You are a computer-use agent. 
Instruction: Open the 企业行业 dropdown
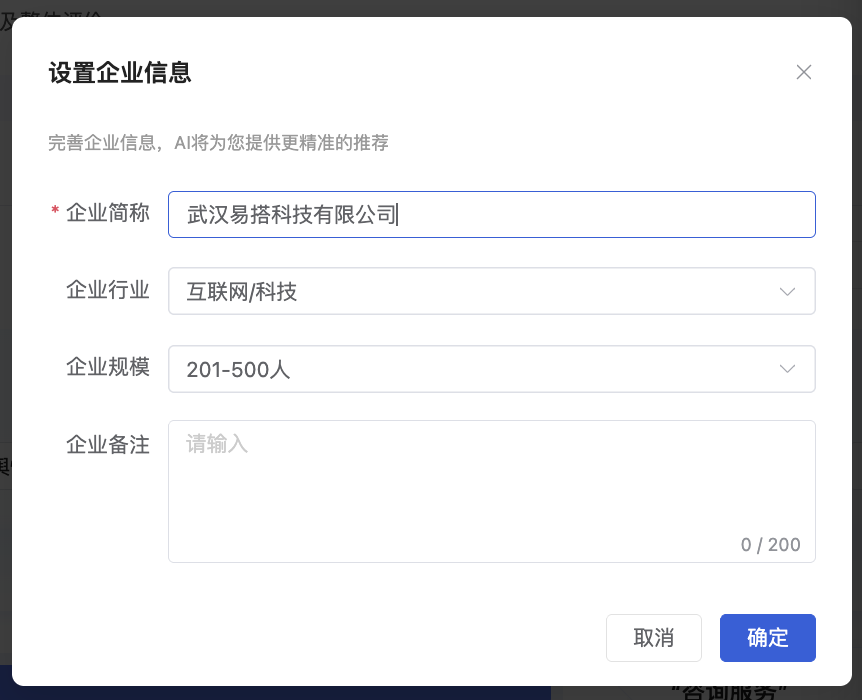tap(491, 291)
